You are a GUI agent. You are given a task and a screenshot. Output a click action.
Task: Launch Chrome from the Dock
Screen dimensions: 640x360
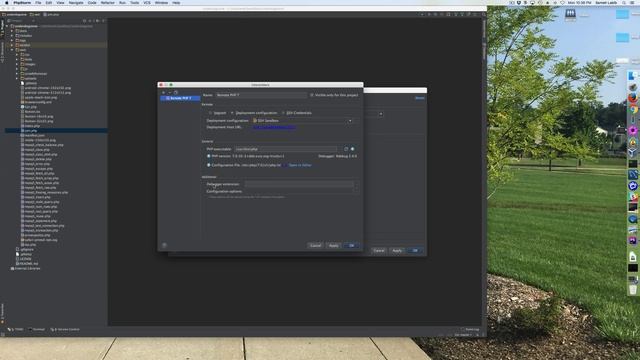tap(633, 109)
